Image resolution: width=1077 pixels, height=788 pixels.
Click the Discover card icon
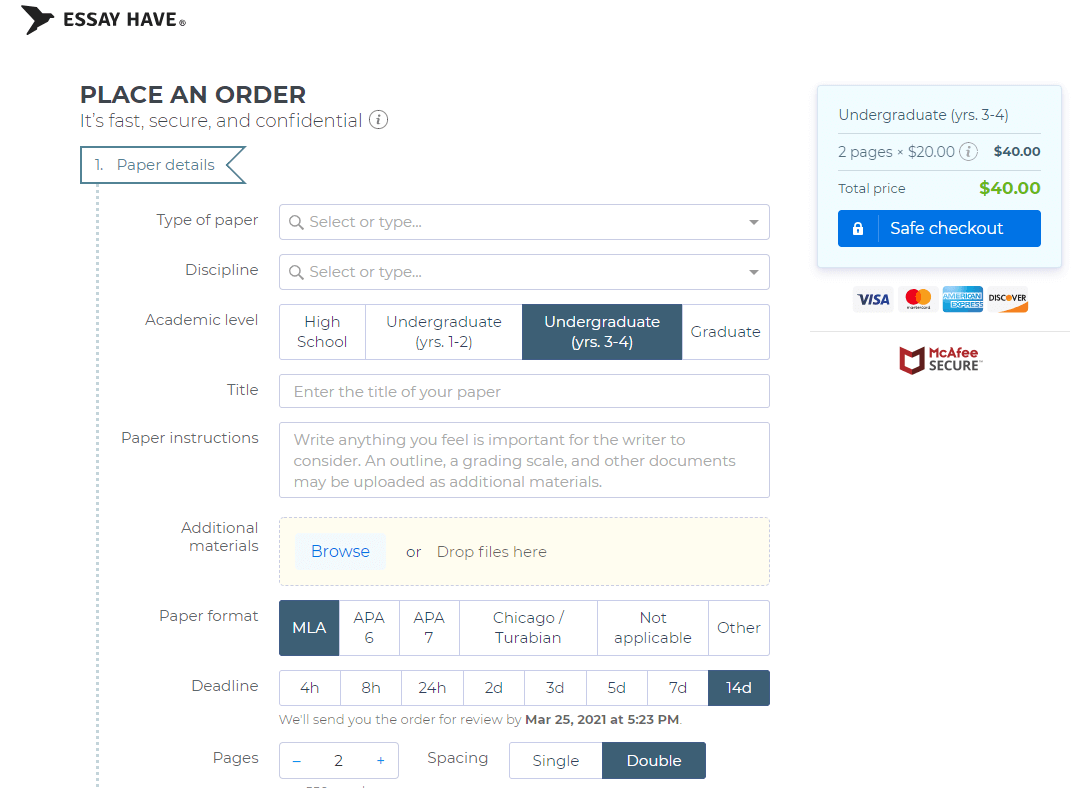pos(1007,299)
